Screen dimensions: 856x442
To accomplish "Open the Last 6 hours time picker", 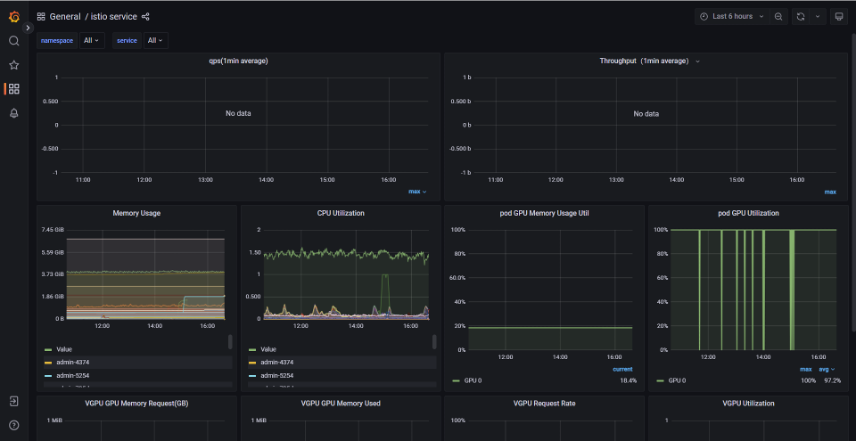I will (731, 17).
